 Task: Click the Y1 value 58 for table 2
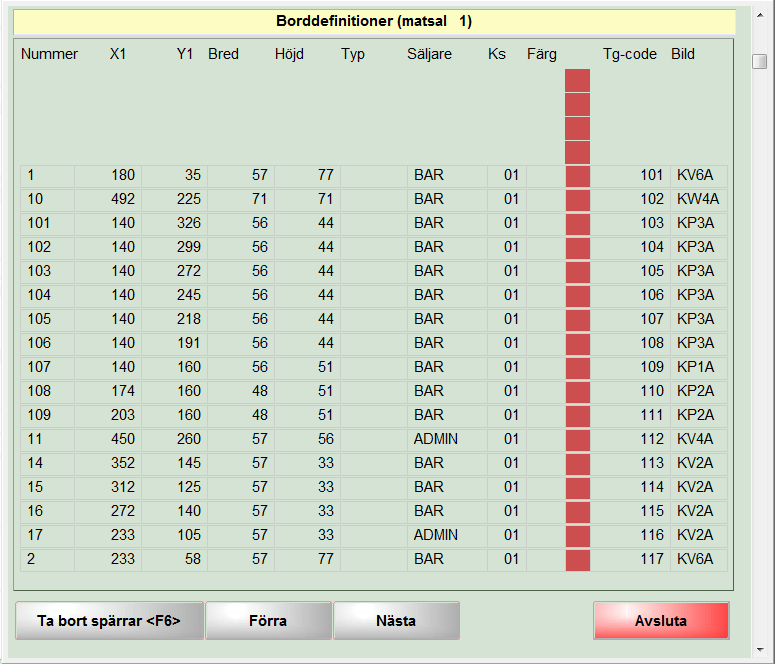point(175,559)
